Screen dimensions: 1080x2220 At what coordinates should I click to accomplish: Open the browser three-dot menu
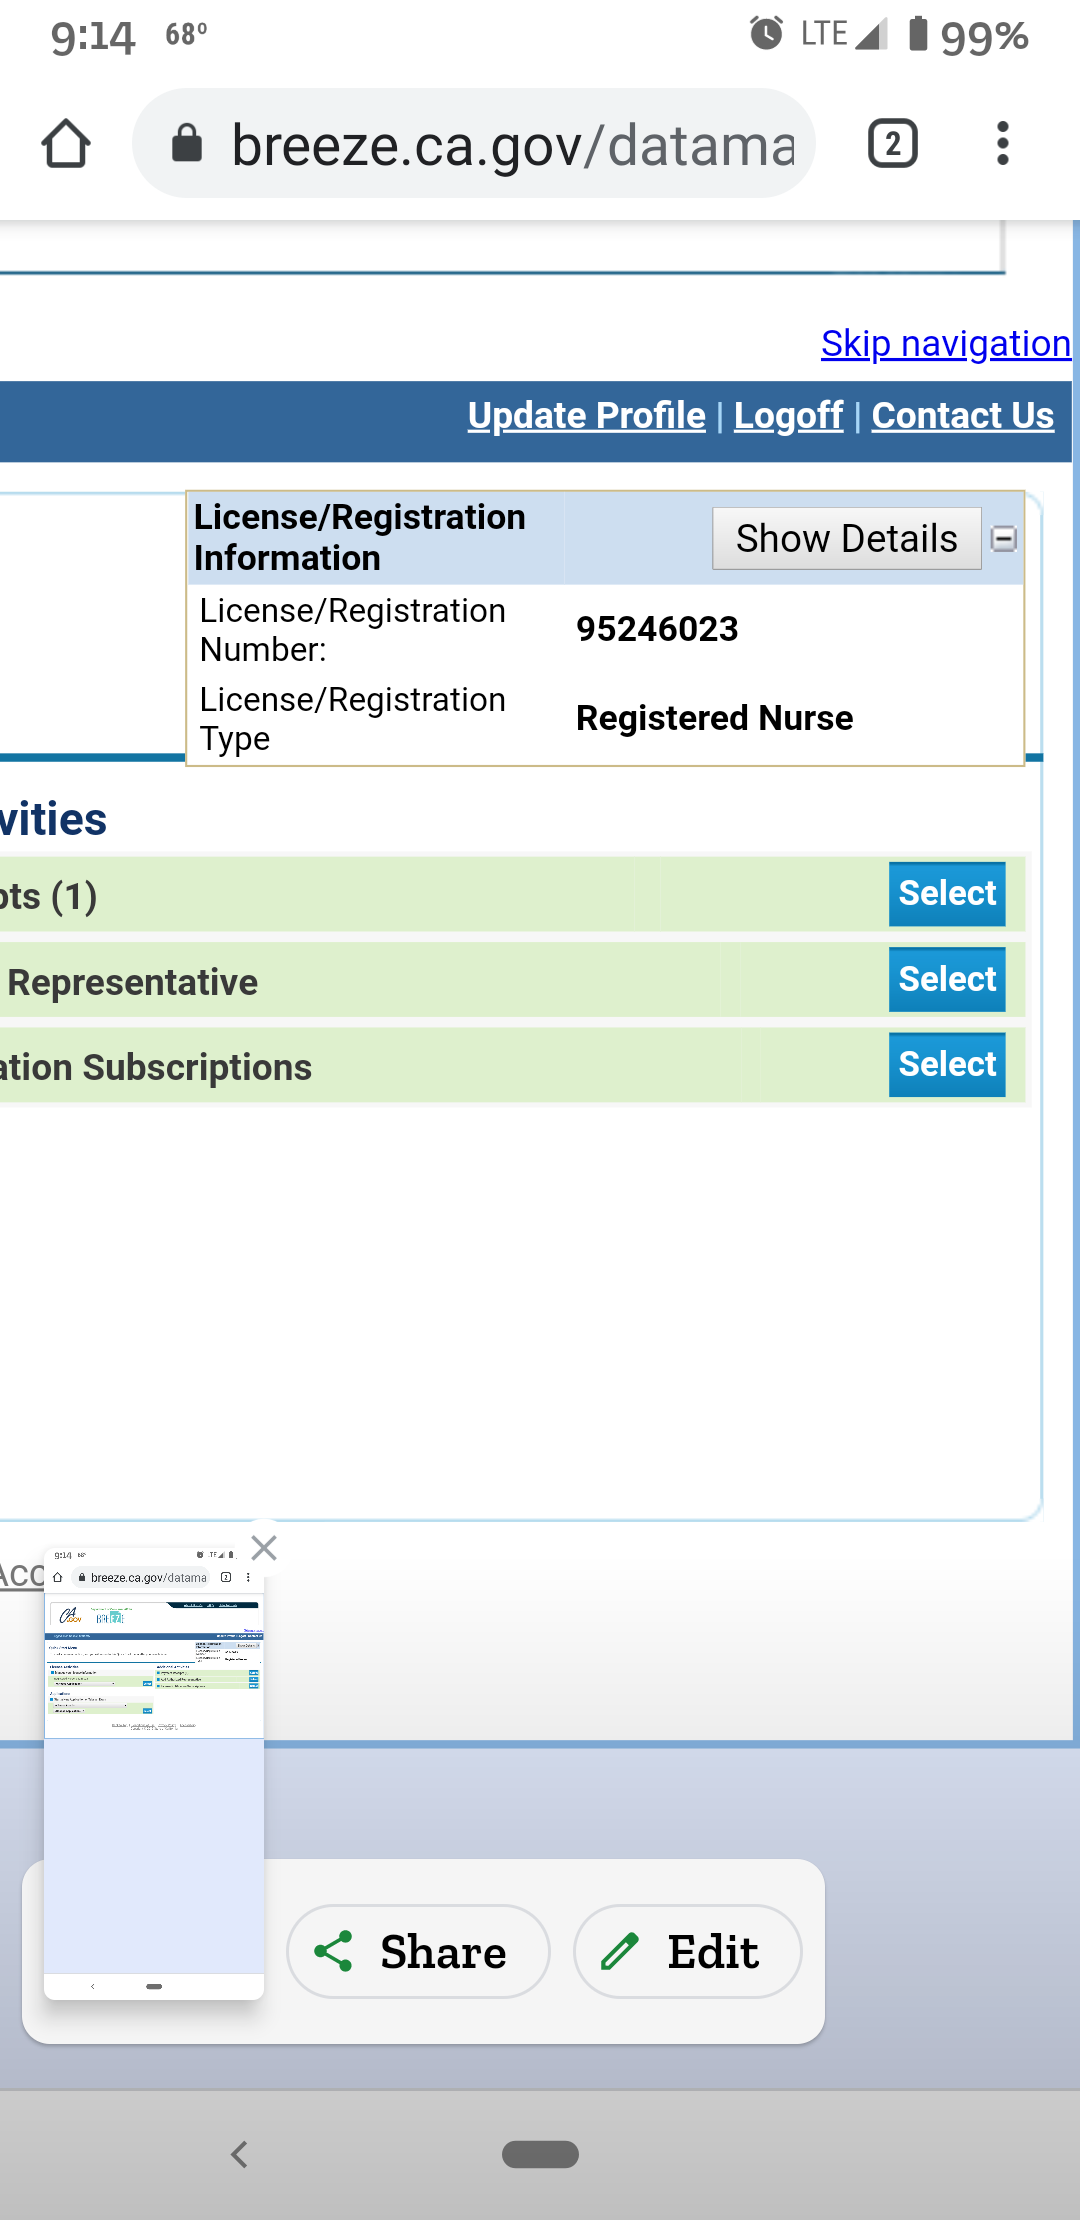point(1002,143)
